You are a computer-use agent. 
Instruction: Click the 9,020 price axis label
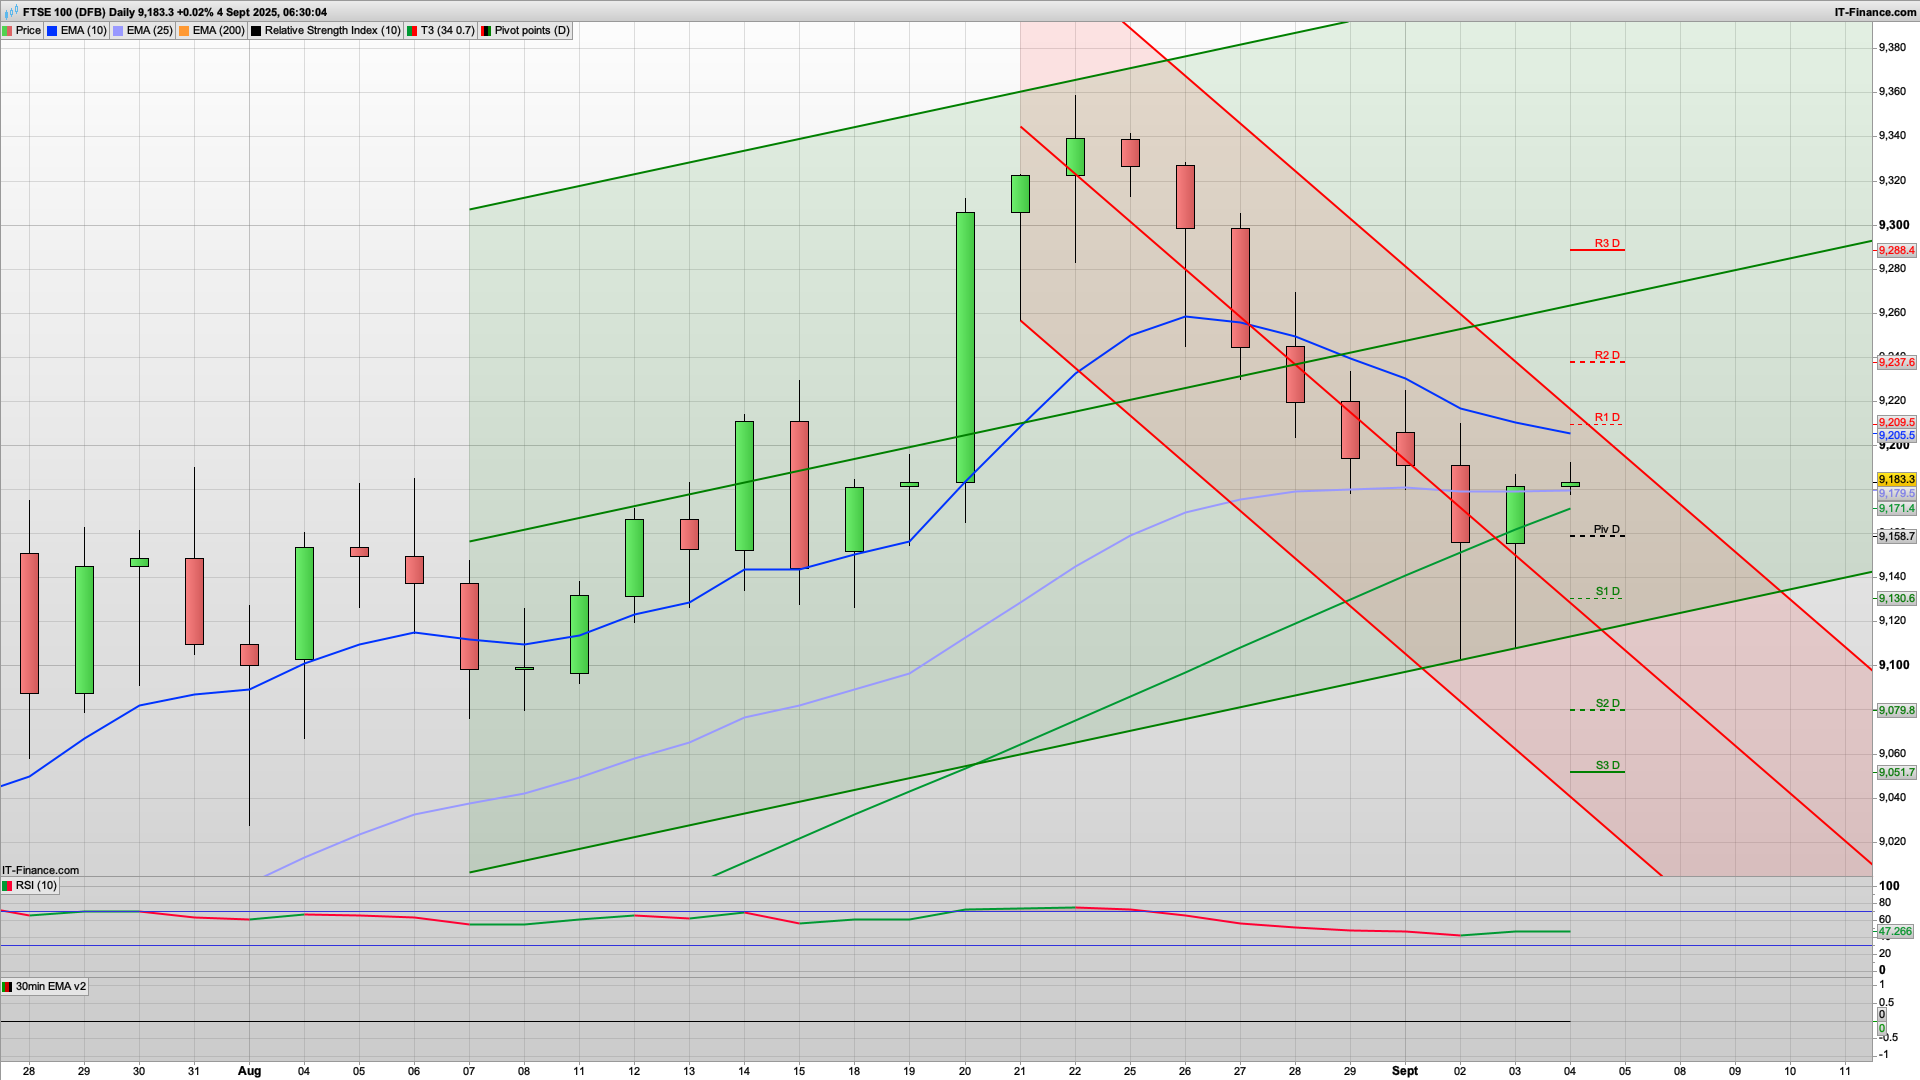[x=1892, y=842]
